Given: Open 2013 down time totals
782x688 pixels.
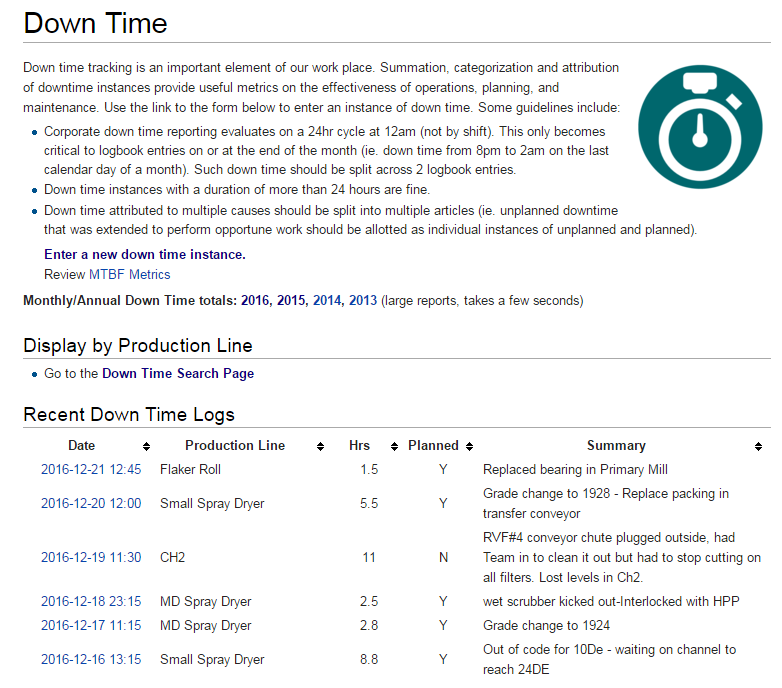Looking at the screenshot, I should tap(363, 301).
